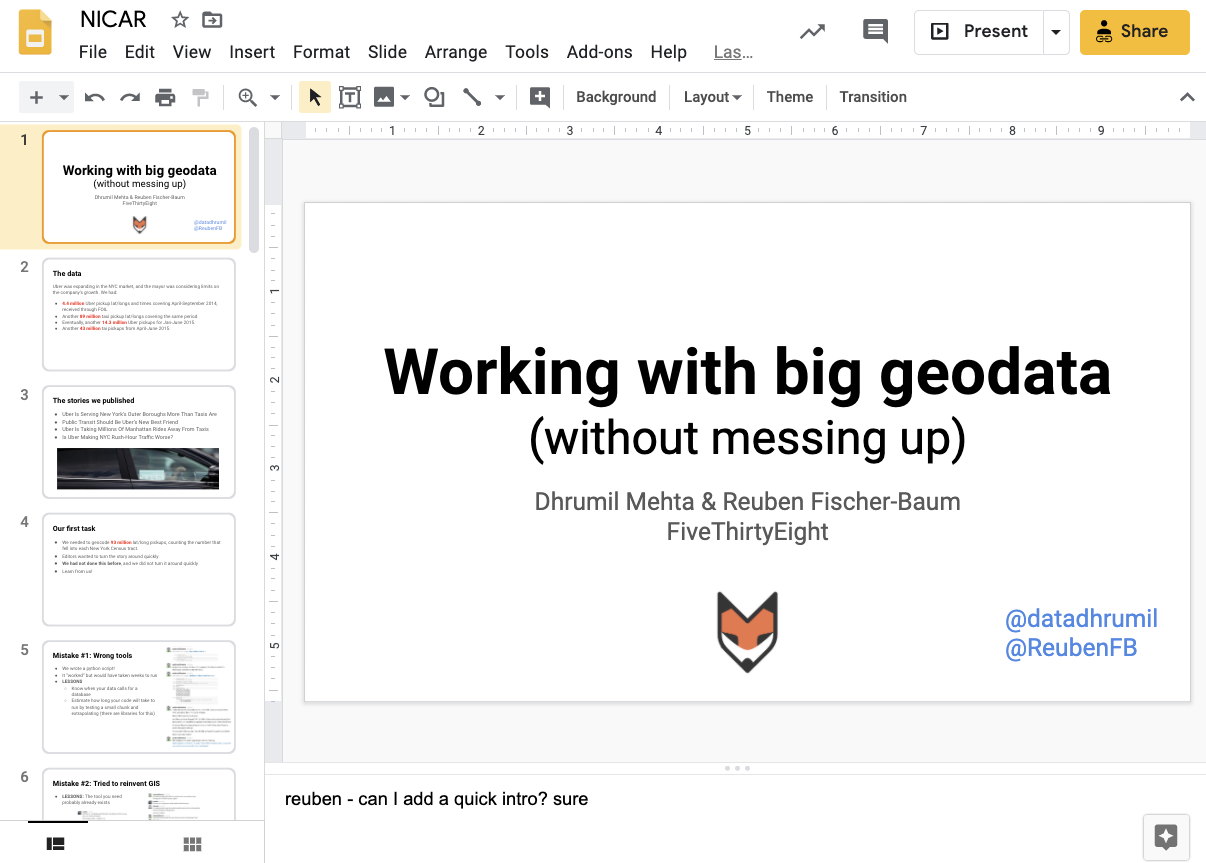Click in the speaker notes text

436,799
